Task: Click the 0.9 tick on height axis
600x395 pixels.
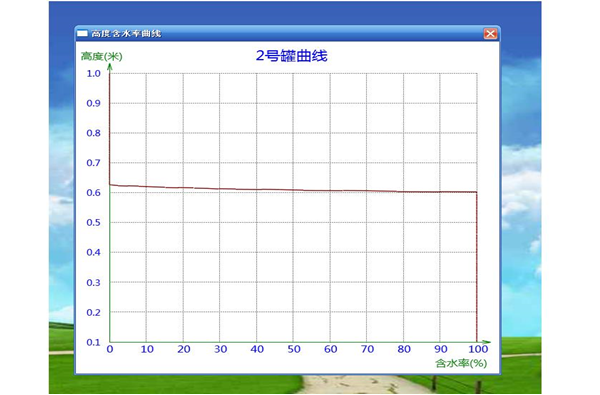Action: (93, 103)
